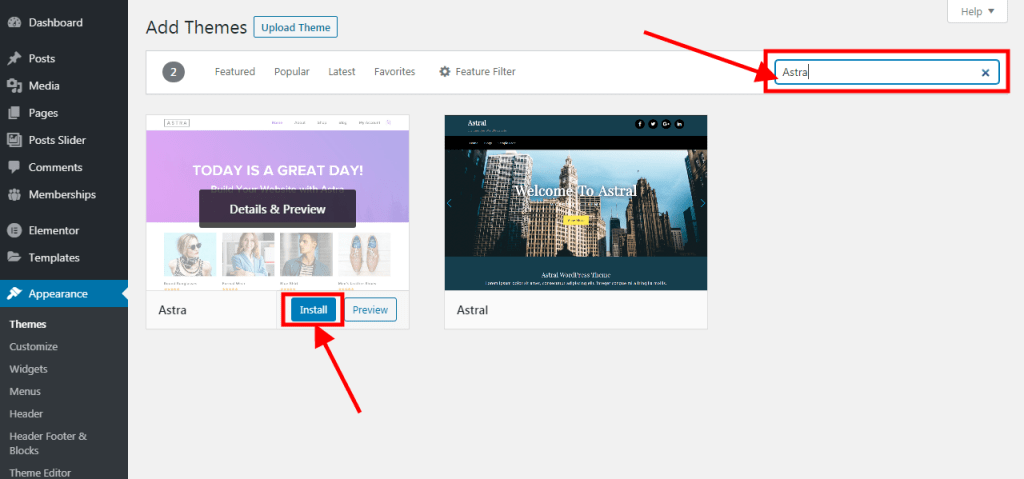Click Google Plus icon in Astral preview
The height and width of the screenshot is (479, 1024).
coord(666,124)
